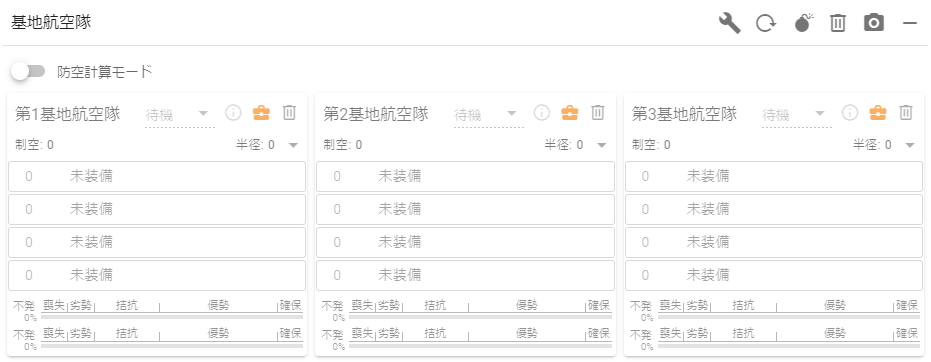Click the 第1基地航空隊 title text
The width and height of the screenshot is (931, 362).
[67, 113]
